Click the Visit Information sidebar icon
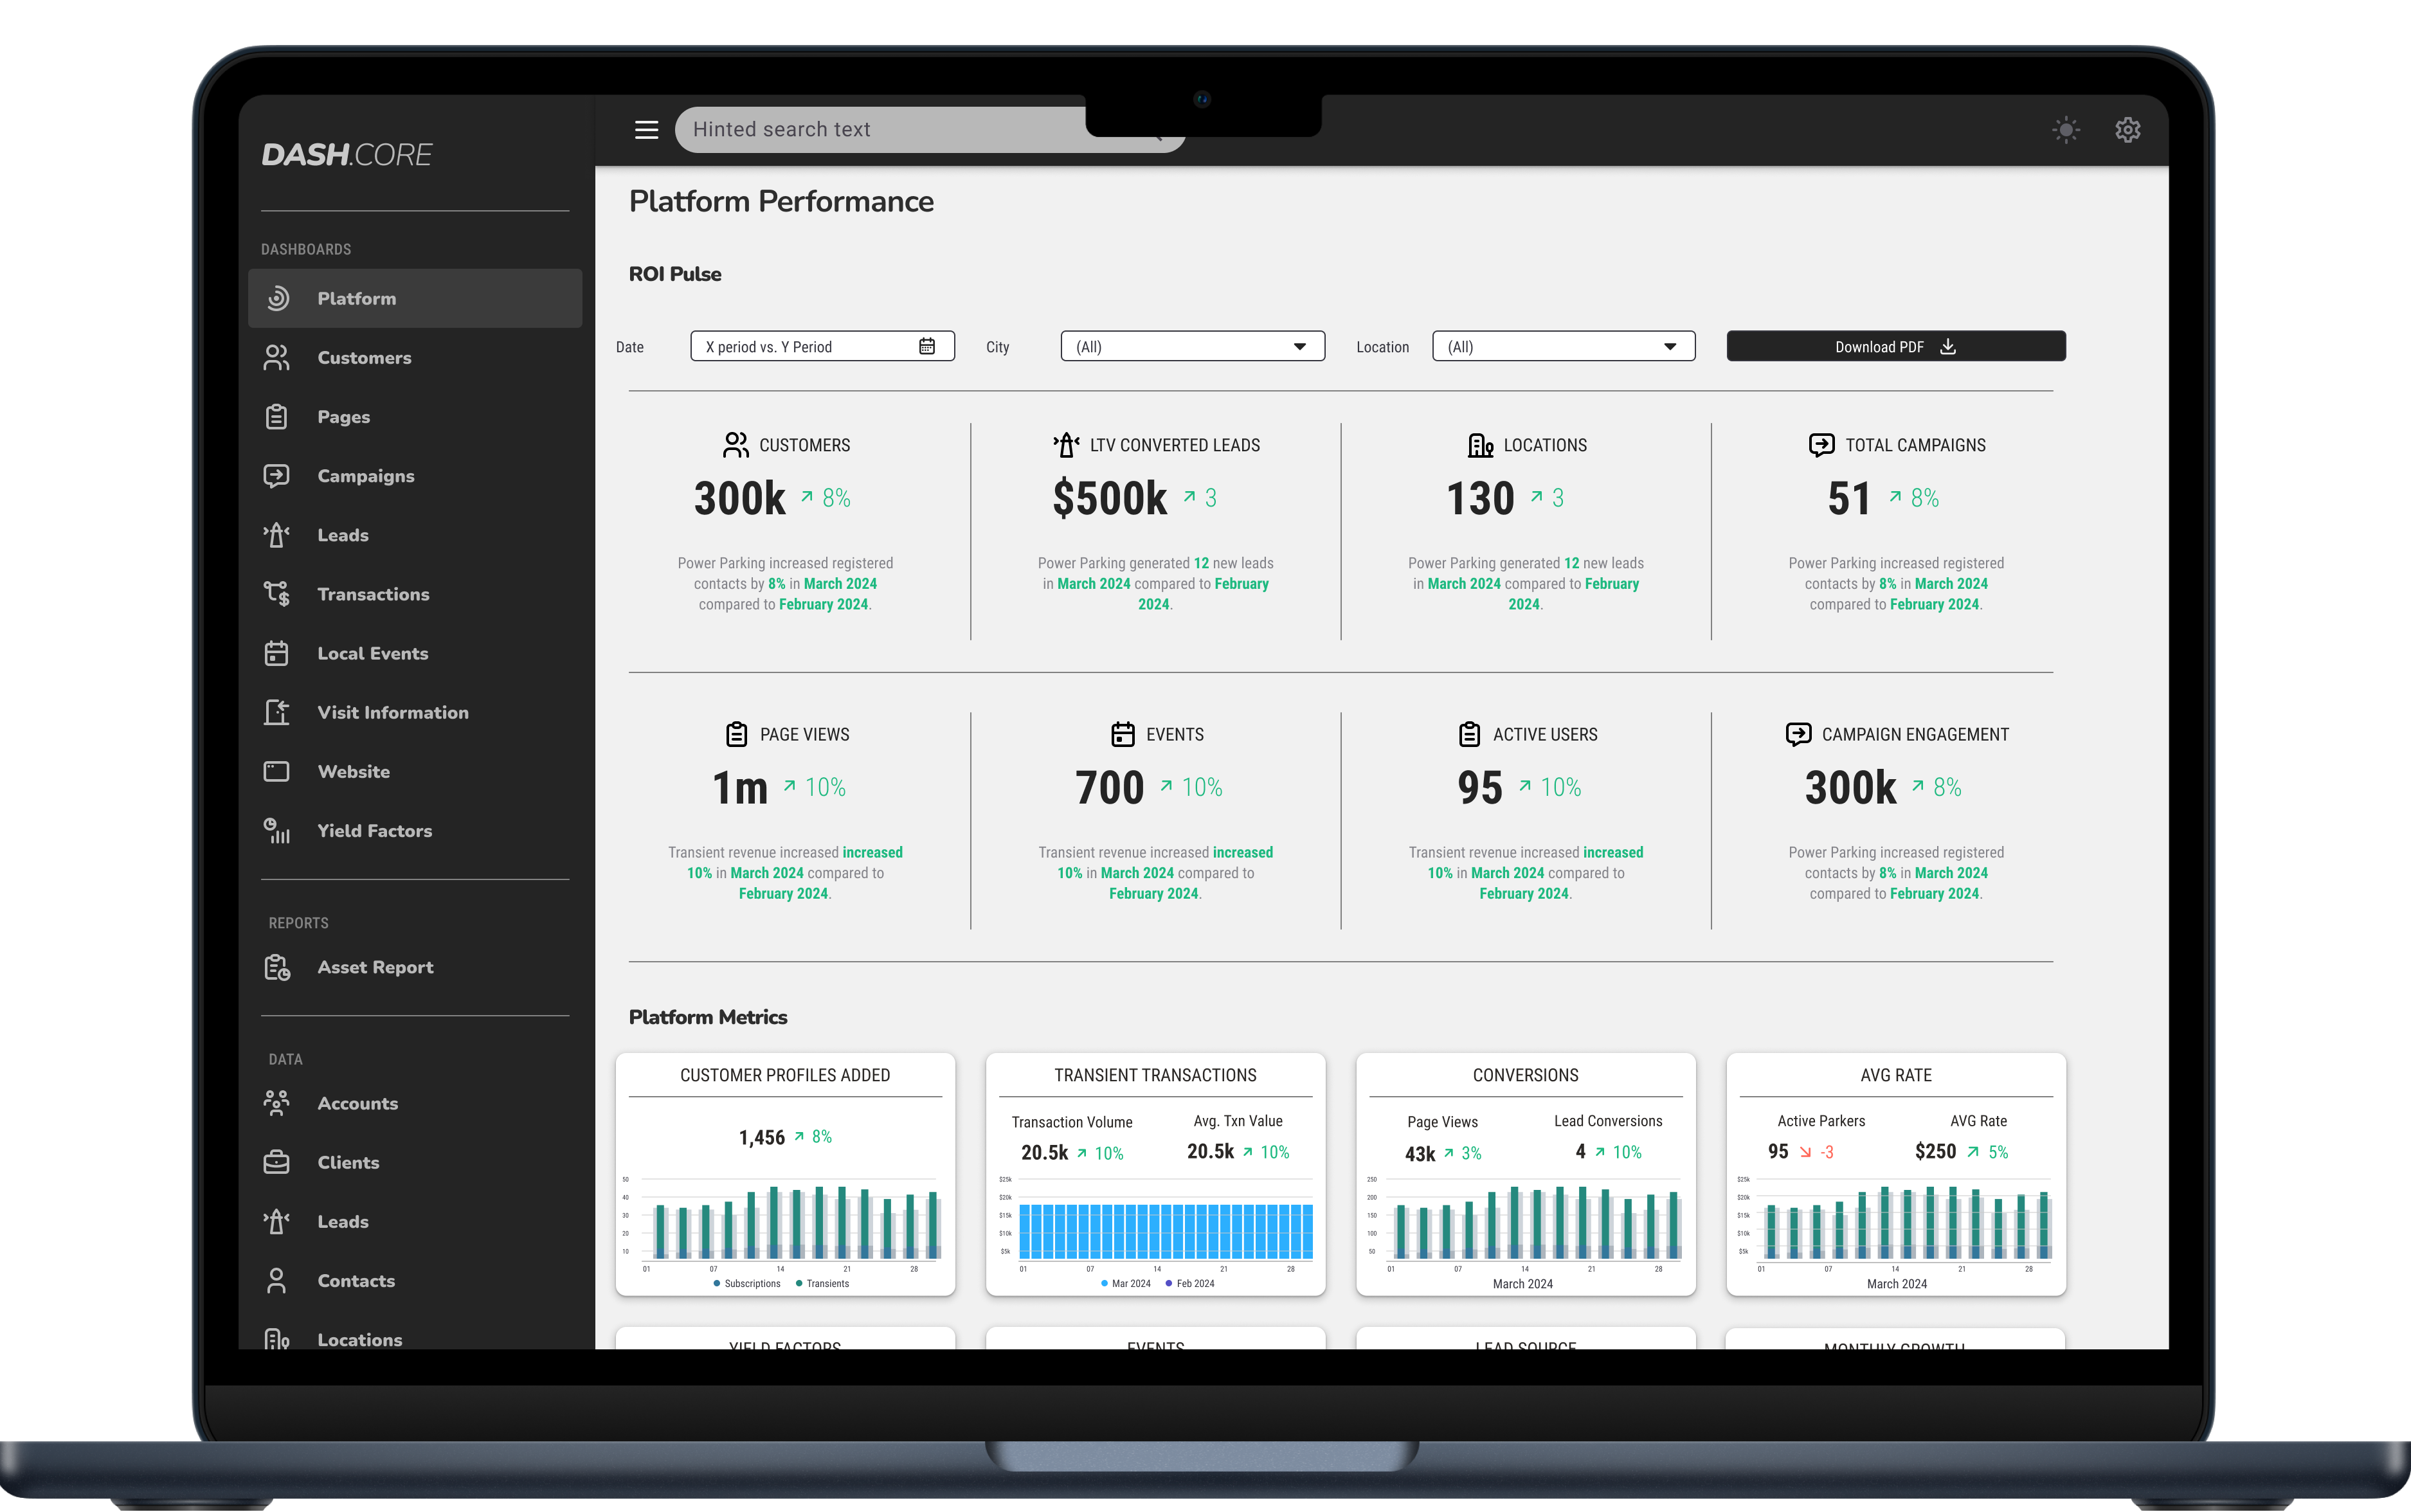Screen dimensions: 2411x1512 (277, 712)
